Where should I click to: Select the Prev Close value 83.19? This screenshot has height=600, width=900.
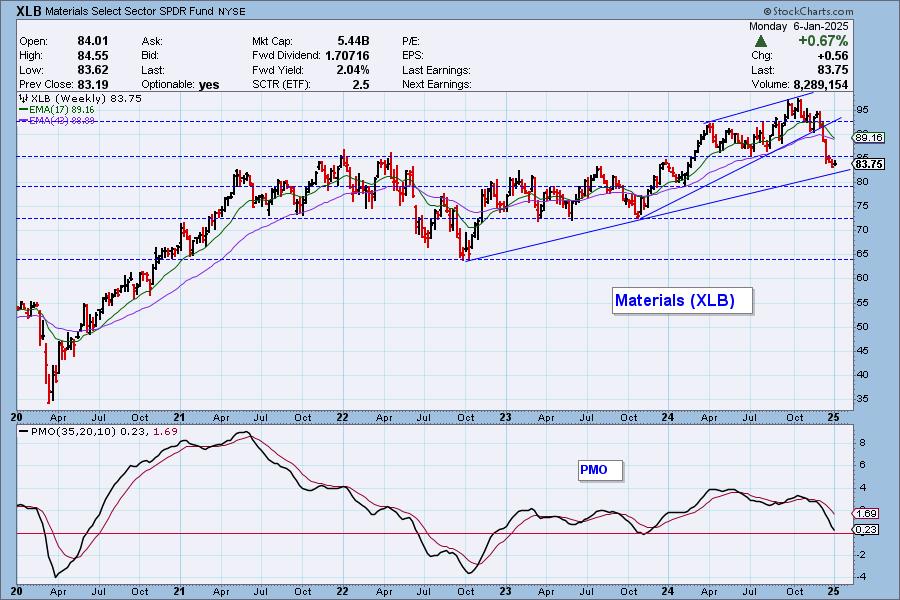(x=92, y=84)
